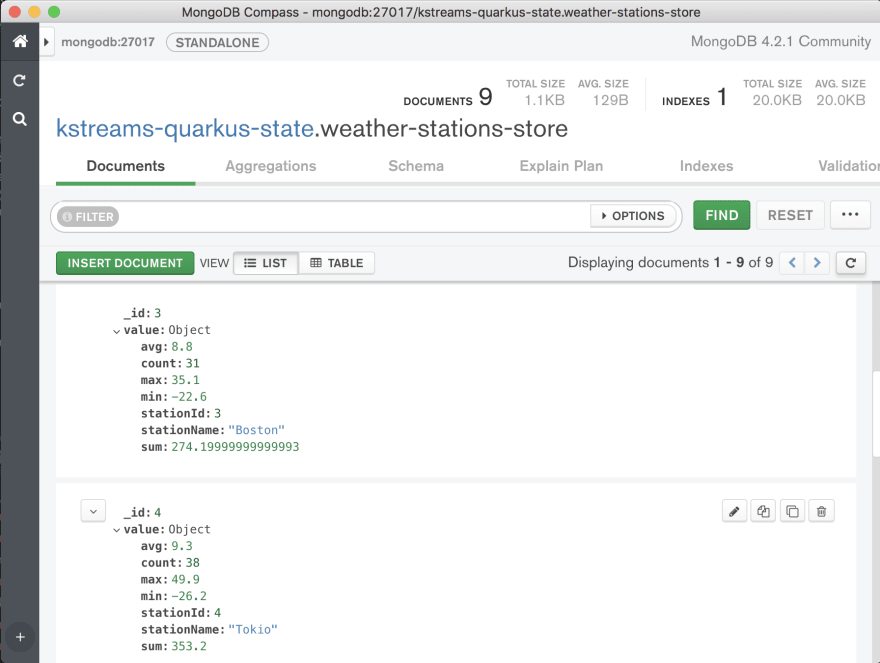This screenshot has height=663, width=880.
Task: Open the Validation tab
Action: [849, 166]
